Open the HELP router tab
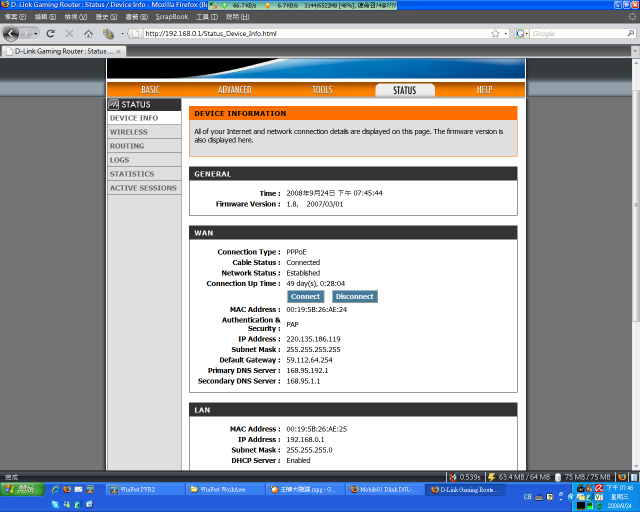 click(x=484, y=90)
